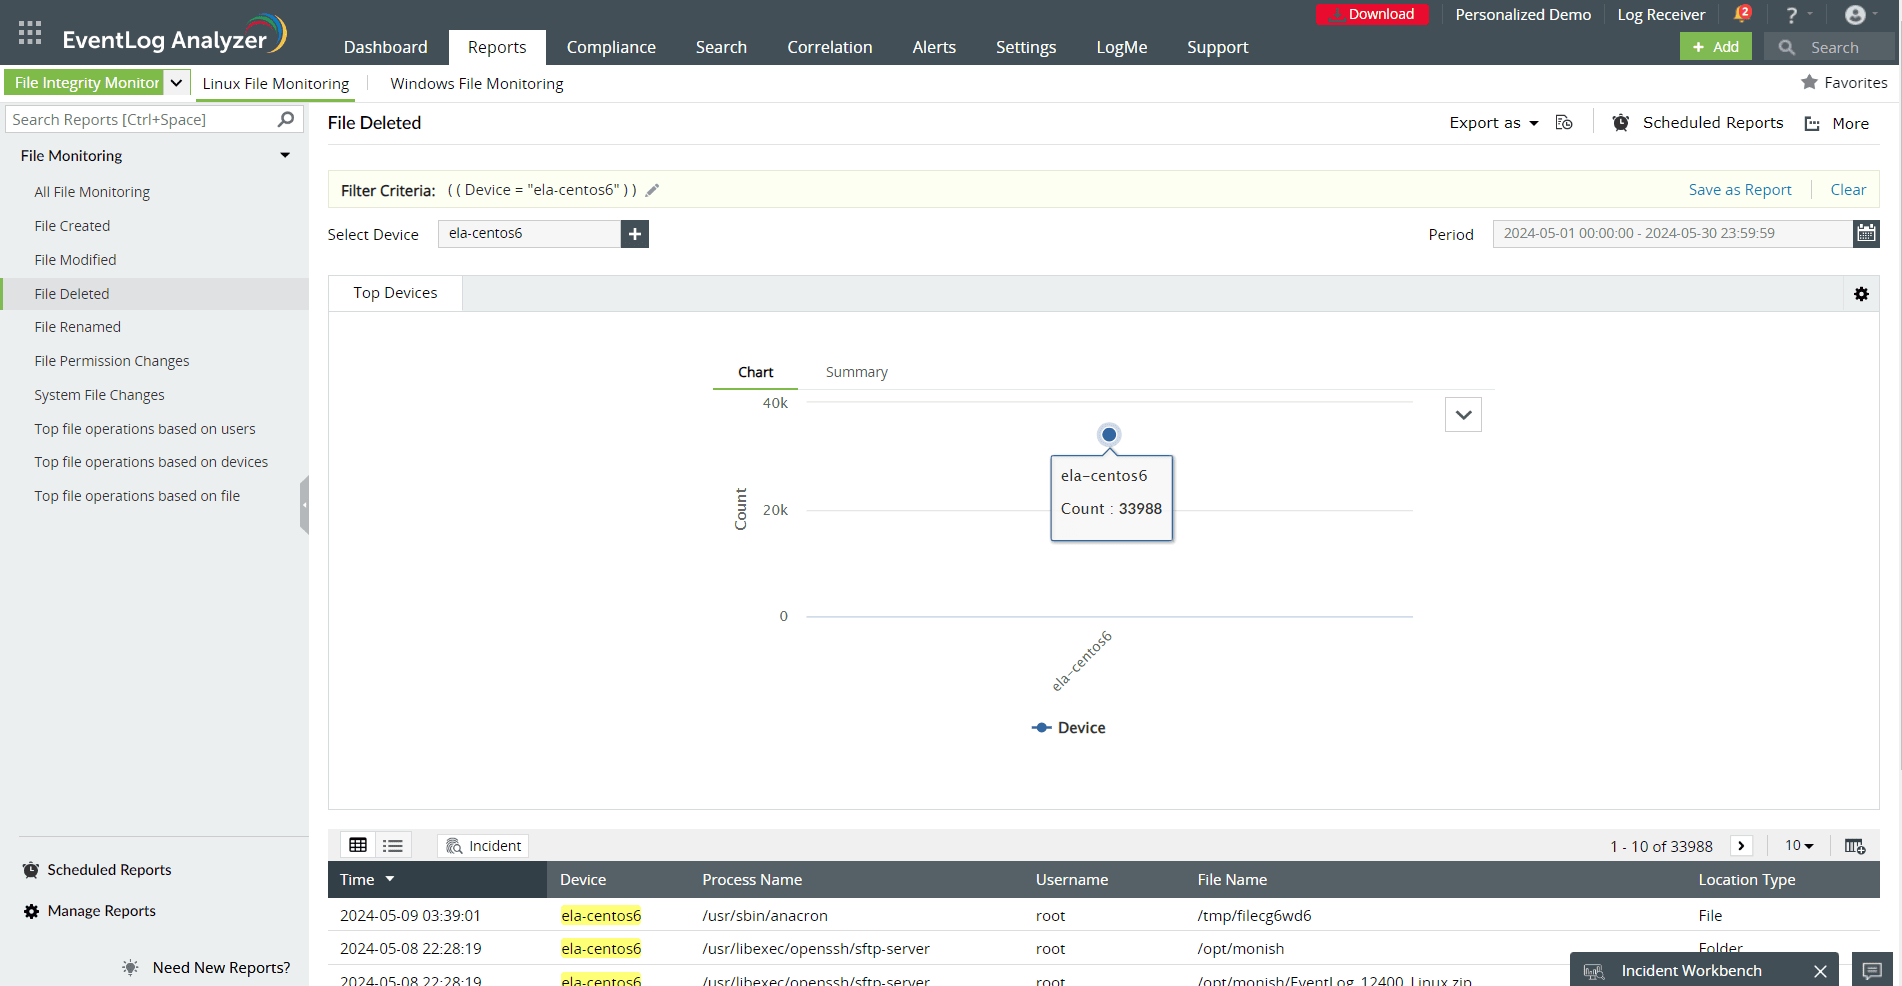Click the column selector icon above table
Viewport: 1902px width, 986px height.
[x=1855, y=846]
